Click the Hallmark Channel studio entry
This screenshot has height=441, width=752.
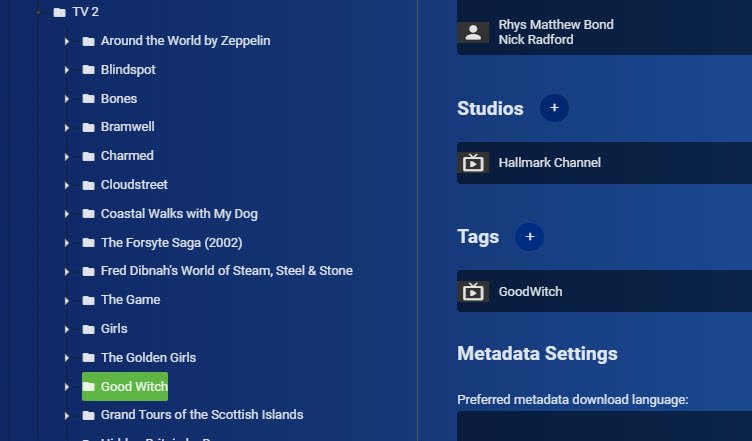tap(550, 163)
